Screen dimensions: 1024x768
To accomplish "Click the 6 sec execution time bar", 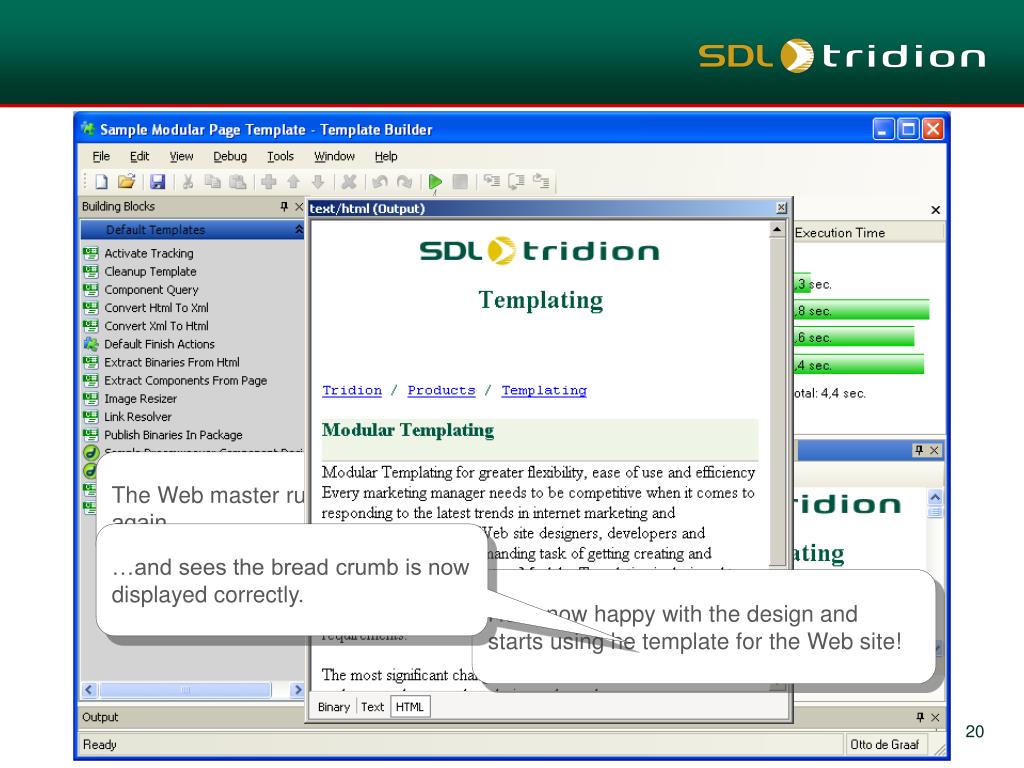I will point(854,337).
